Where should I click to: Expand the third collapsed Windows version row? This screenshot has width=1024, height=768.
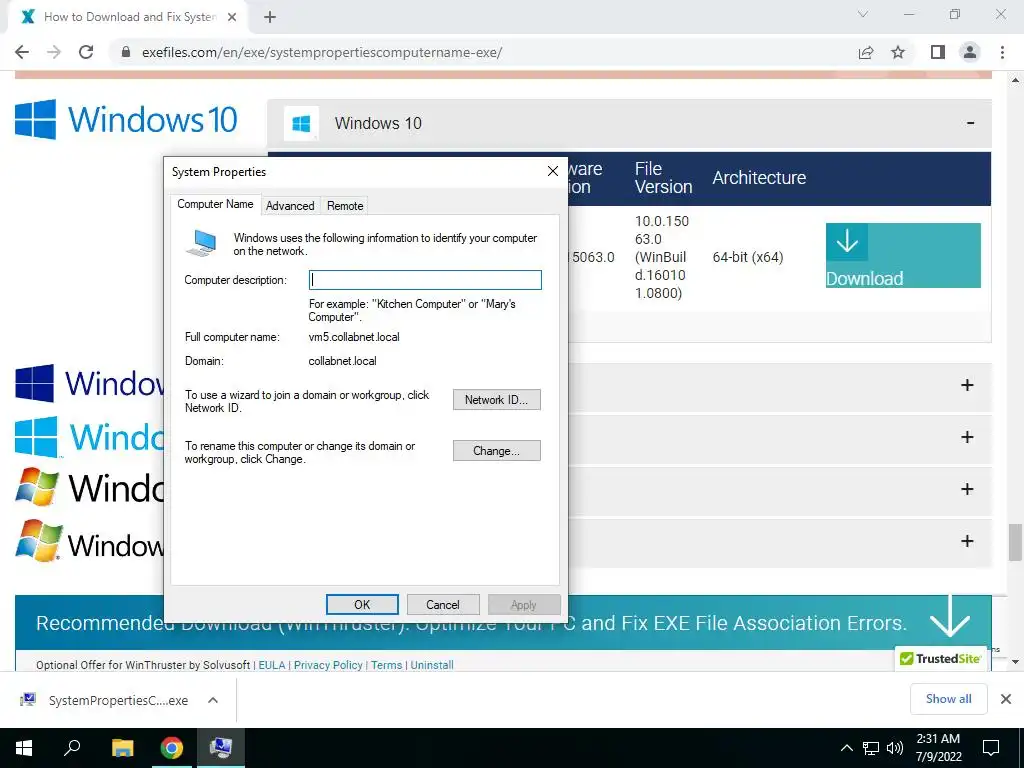pos(967,489)
